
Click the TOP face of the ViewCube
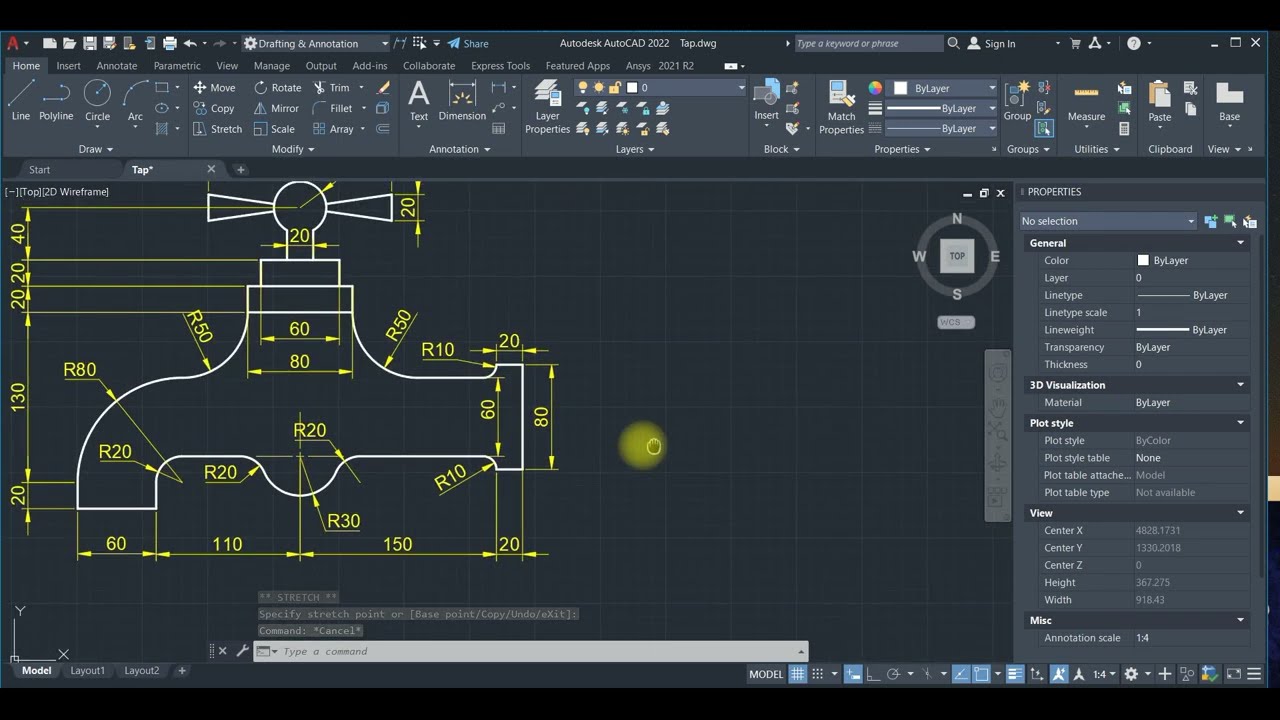(957, 257)
